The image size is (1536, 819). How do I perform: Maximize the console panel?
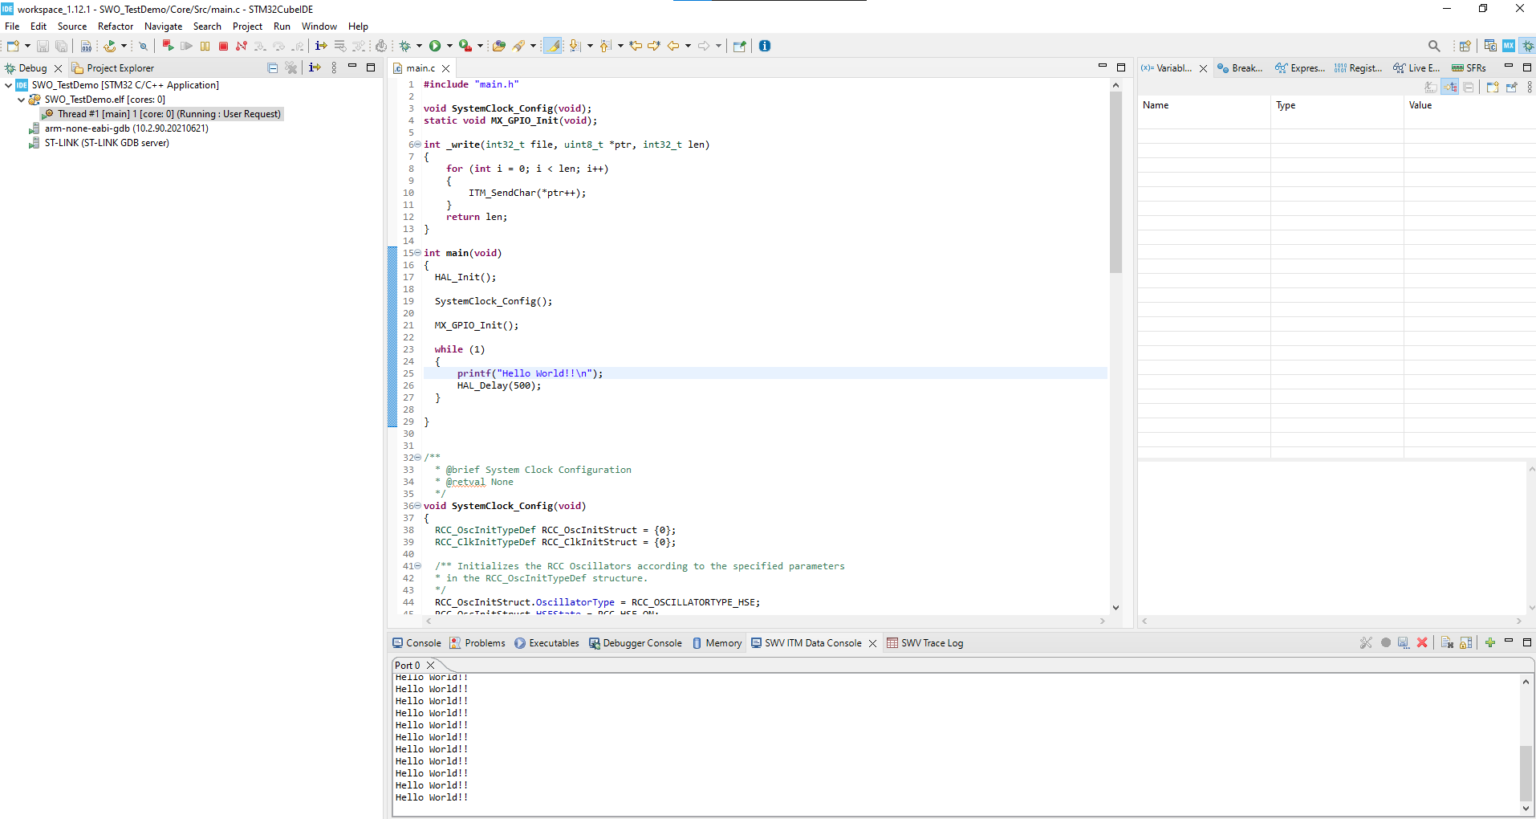pyautogui.click(x=1527, y=642)
